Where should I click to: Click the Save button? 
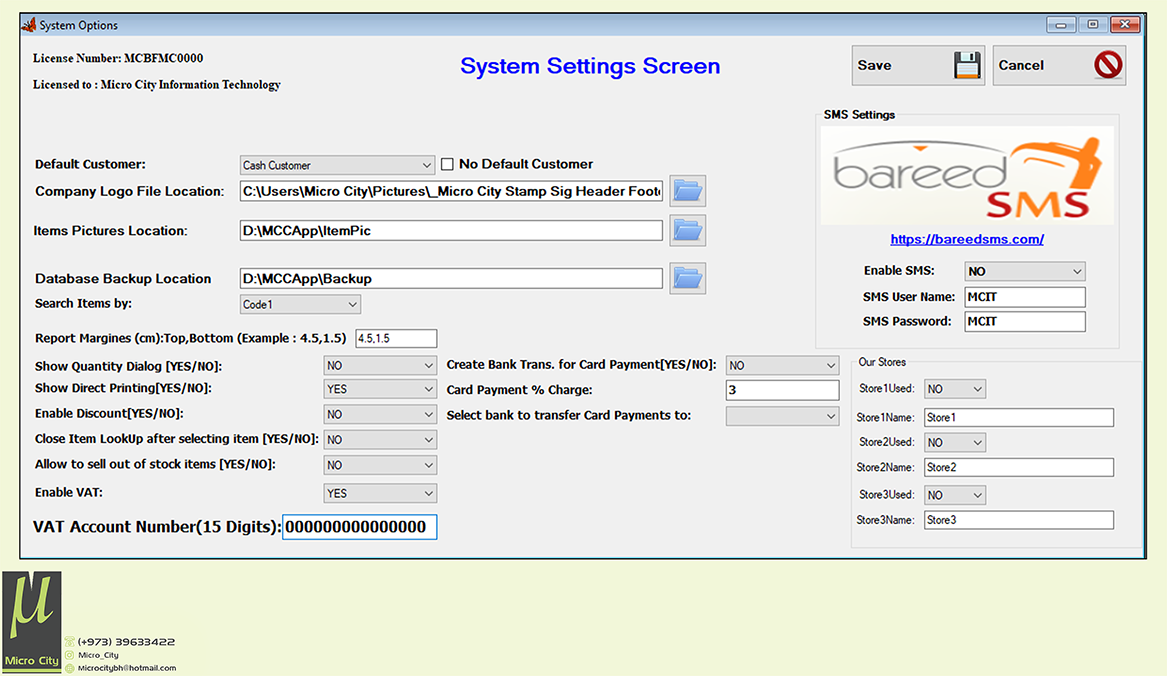[918, 66]
